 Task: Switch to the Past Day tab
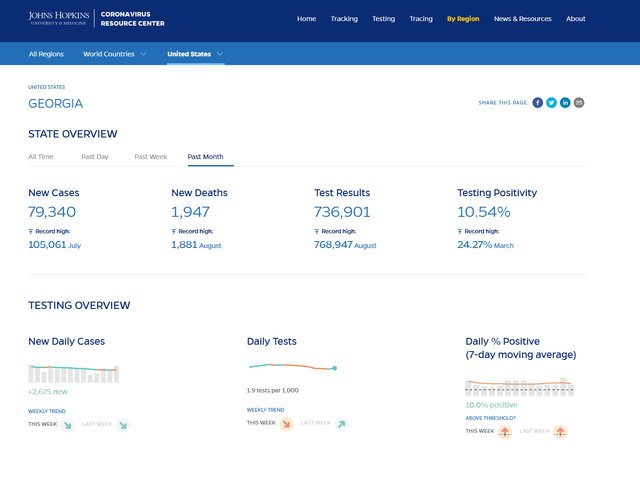click(95, 157)
